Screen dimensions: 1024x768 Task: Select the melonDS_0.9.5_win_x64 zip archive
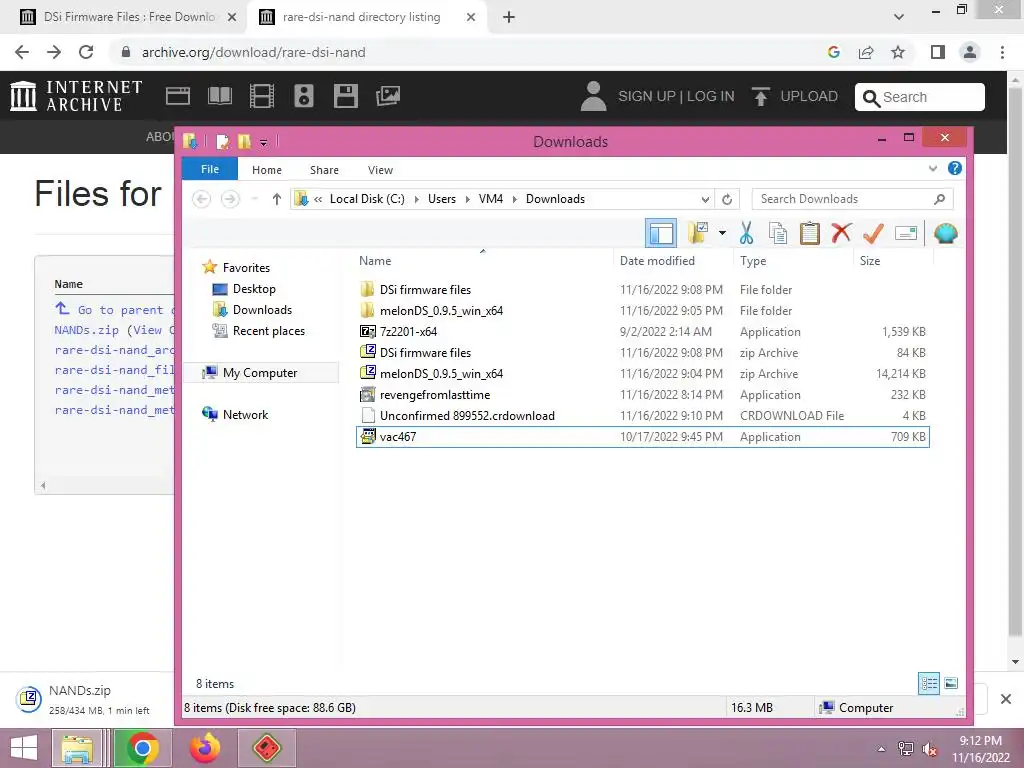tap(643, 374)
